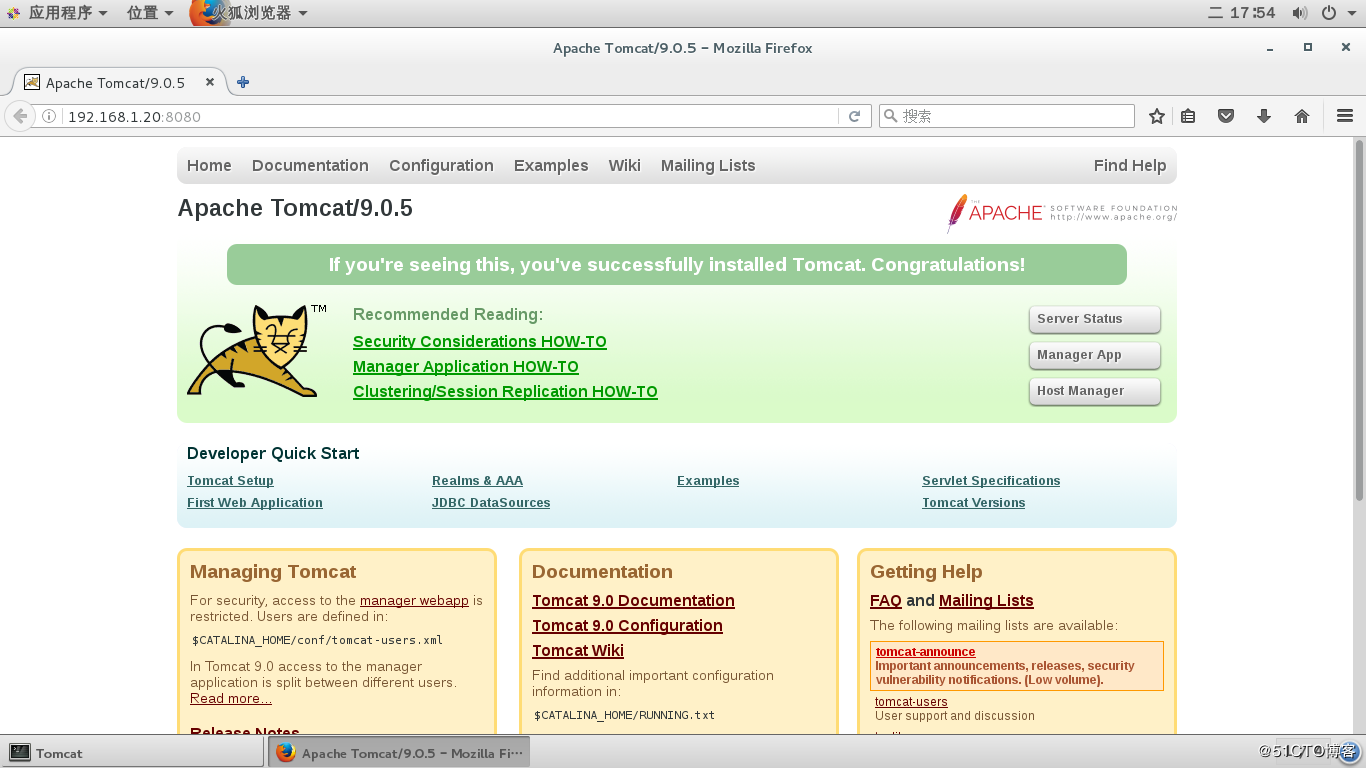Click the Tomcat cat logo image

[254, 352]
